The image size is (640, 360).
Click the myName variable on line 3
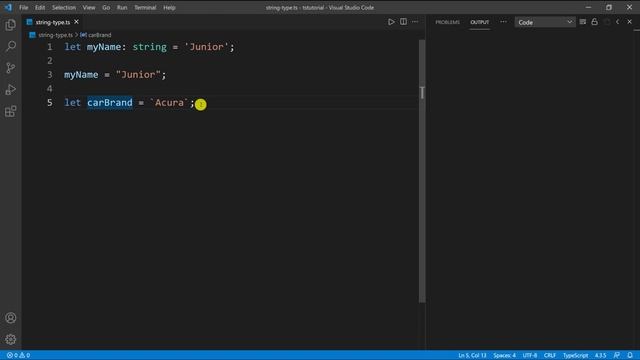coord(81,75)
